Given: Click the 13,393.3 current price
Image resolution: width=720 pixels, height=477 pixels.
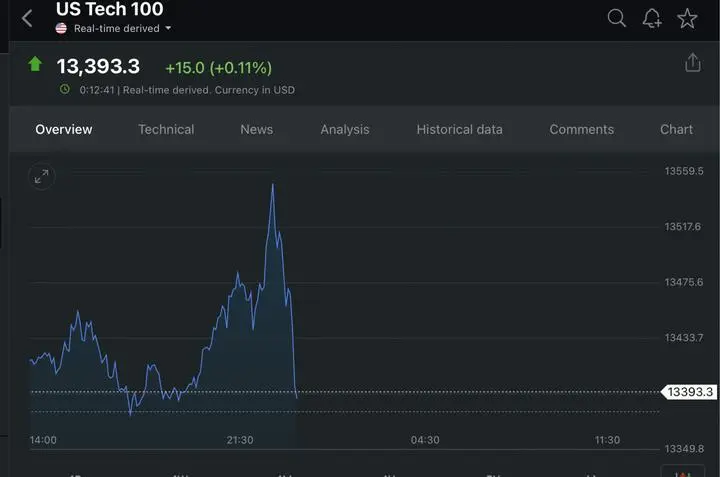Looking at the screenshot, I should [98, 66].
